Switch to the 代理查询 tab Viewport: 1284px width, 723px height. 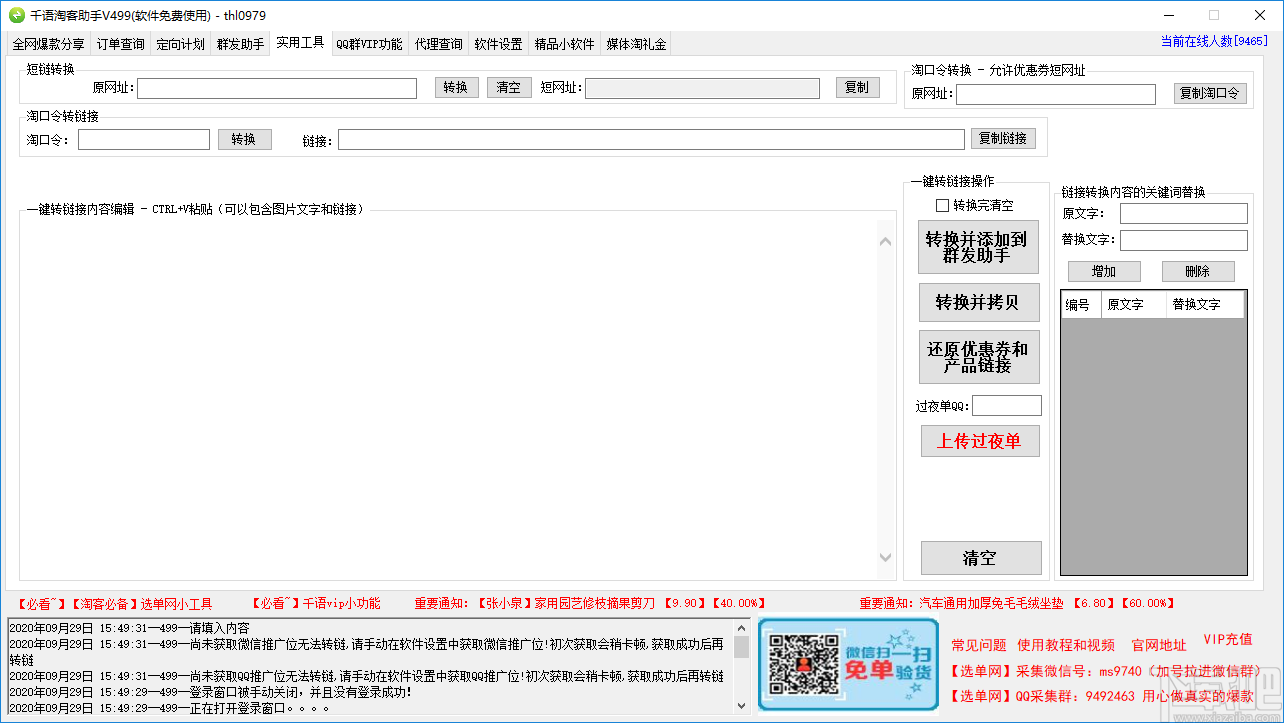click(x=438, y=44)
